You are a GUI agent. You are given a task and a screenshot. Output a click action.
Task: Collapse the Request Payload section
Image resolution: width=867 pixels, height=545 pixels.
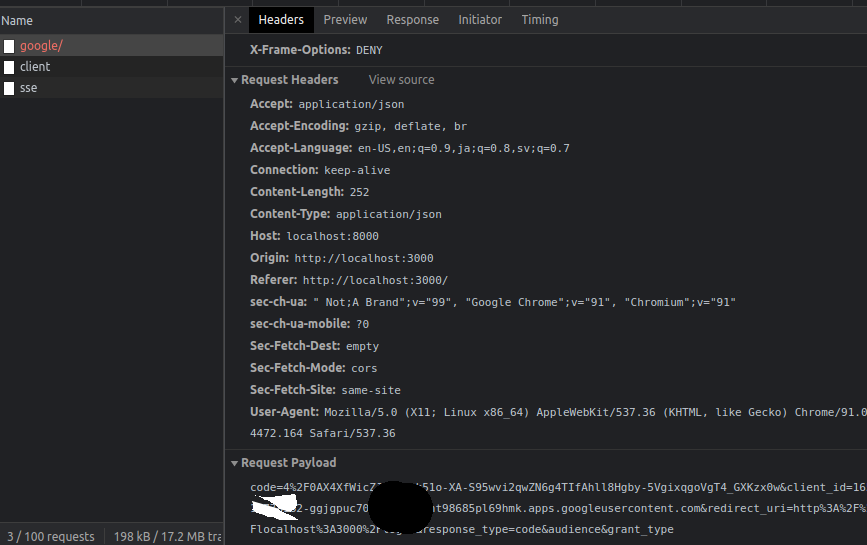(235, 463)
